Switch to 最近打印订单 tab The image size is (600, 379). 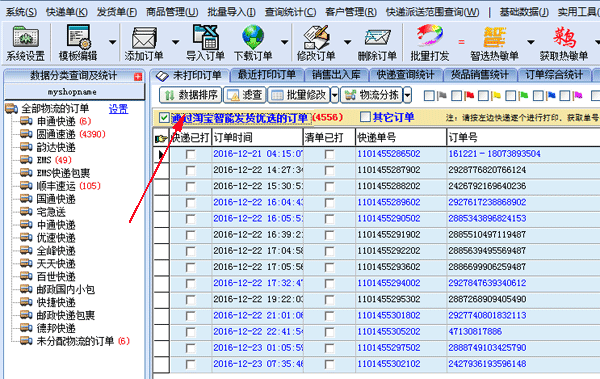click(x=266, y=75)
